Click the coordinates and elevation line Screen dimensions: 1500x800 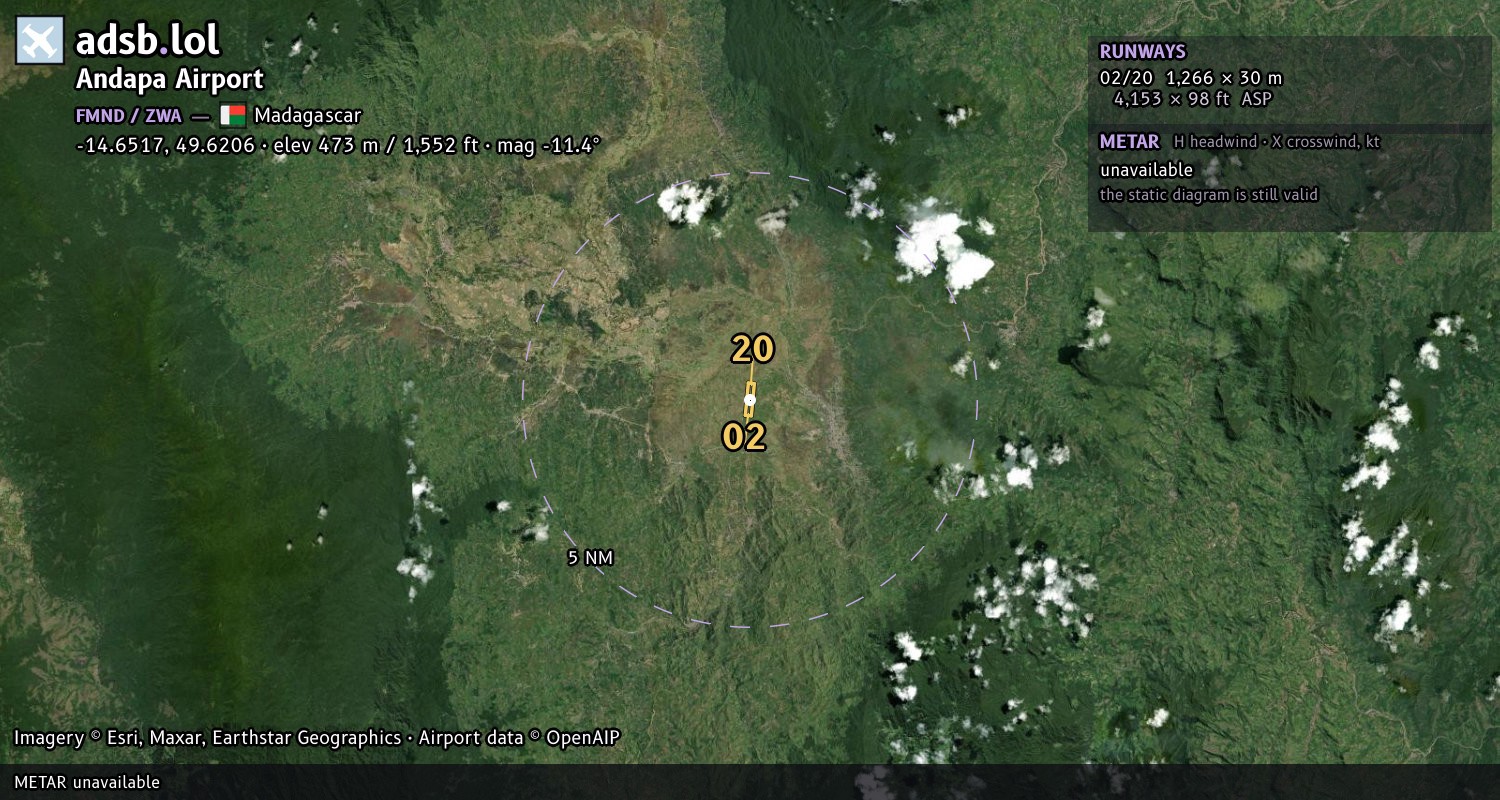pyautogui.click(x=338, y=145)
